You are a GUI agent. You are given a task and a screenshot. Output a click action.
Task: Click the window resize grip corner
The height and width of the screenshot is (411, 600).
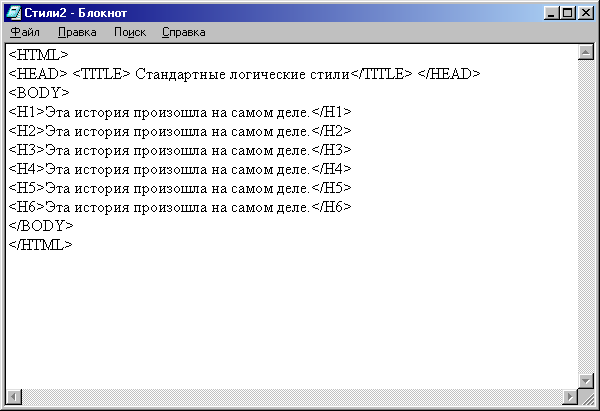point(586,396)
